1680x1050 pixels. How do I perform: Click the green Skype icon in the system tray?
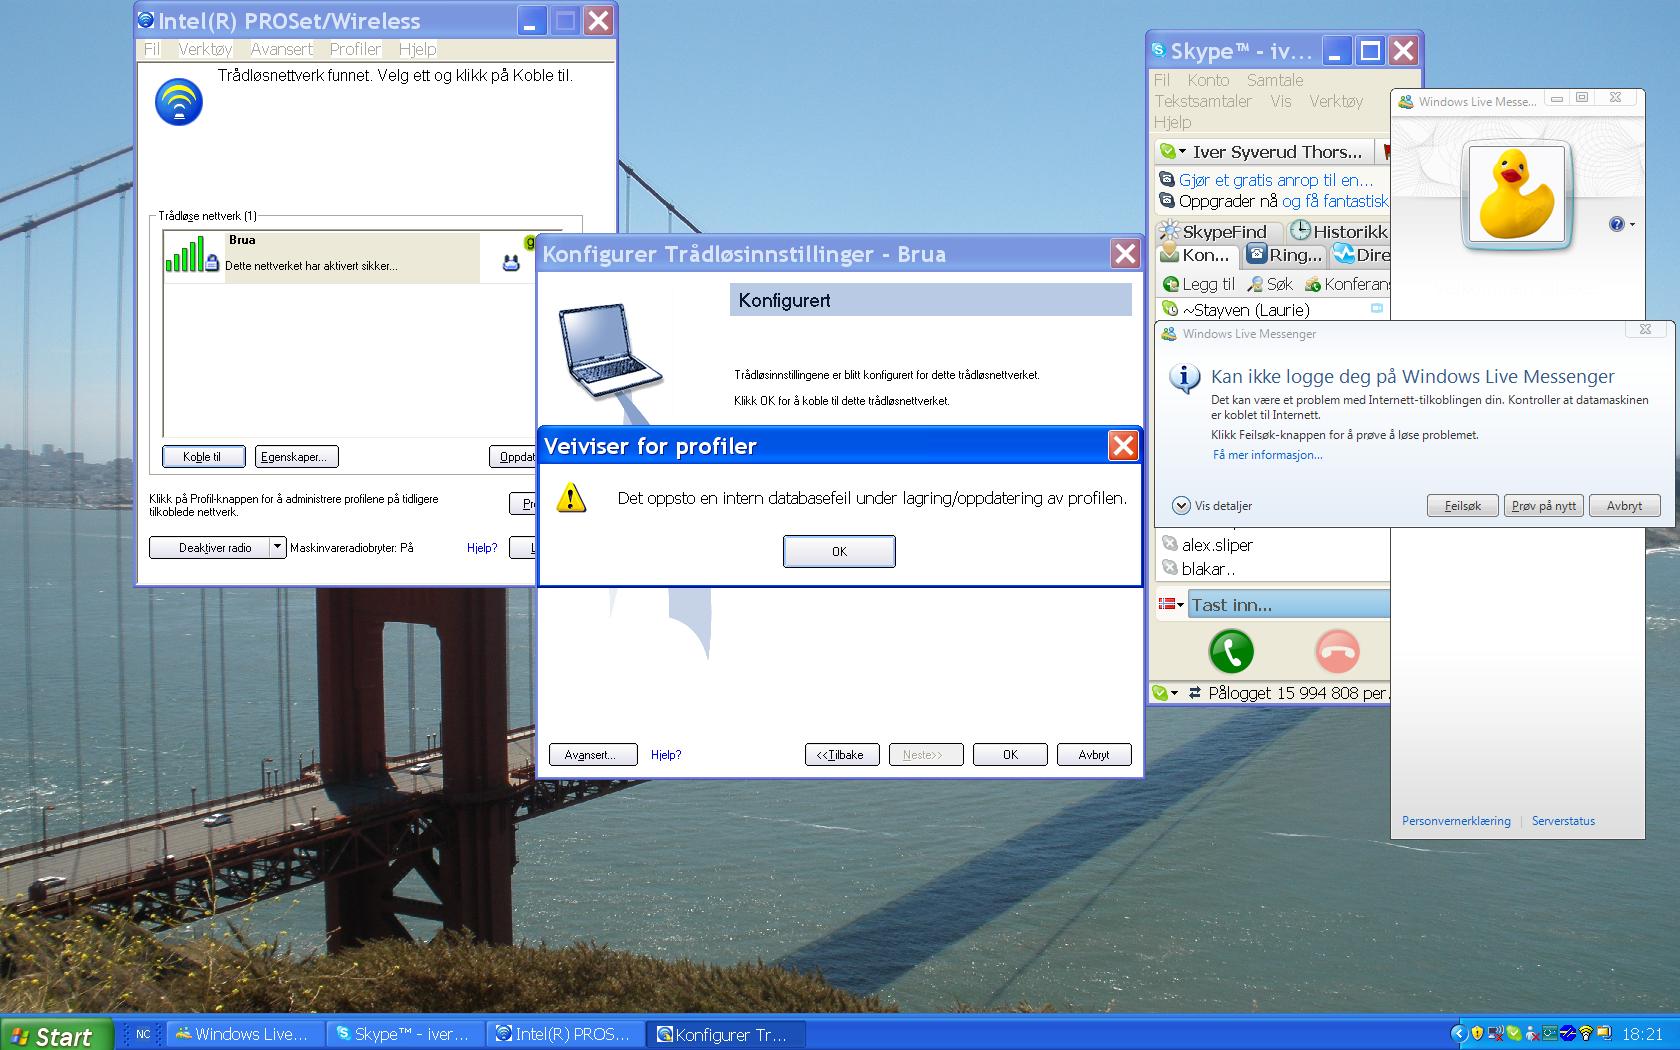pos(1514,1033)
